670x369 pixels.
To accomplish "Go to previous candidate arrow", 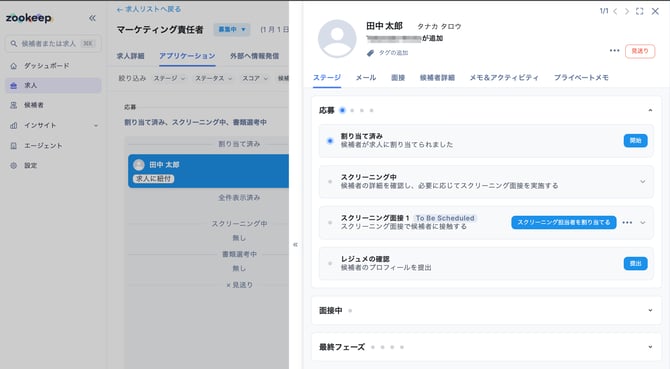I will [615, 11].
